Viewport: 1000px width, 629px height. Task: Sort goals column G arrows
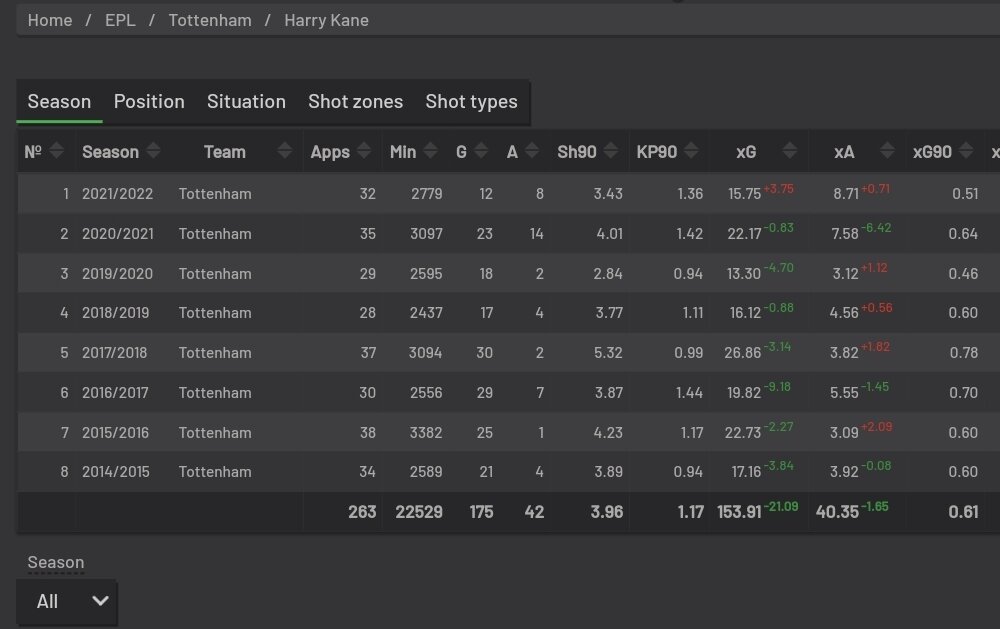point(482,151)
